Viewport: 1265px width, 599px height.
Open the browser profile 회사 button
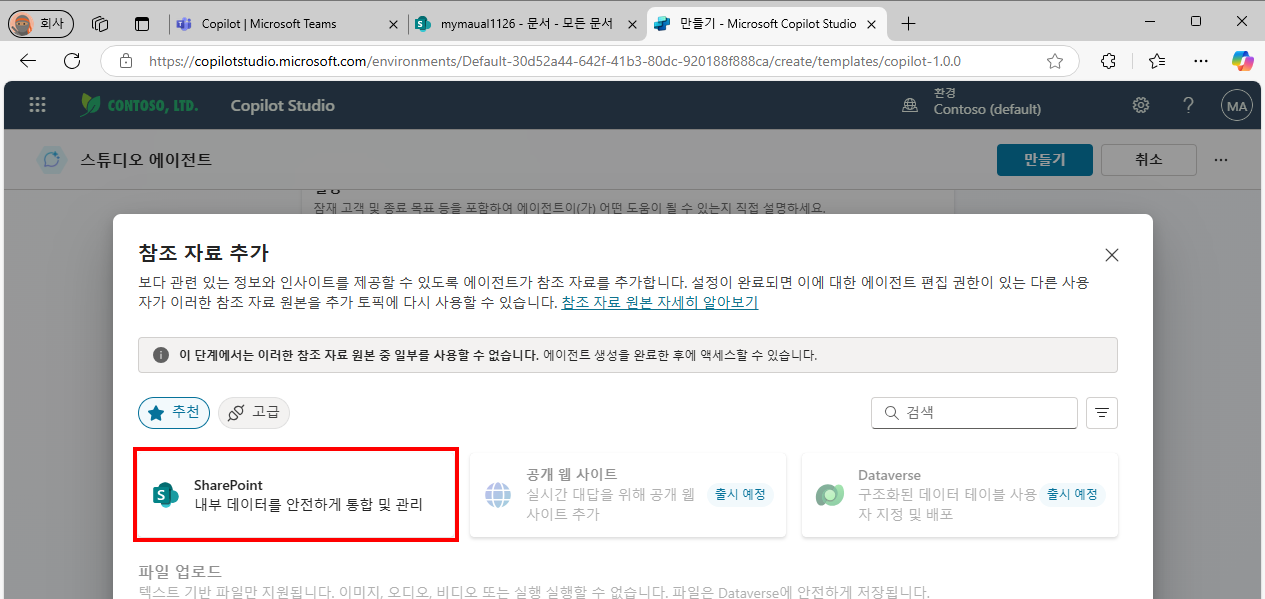point(39,23)
